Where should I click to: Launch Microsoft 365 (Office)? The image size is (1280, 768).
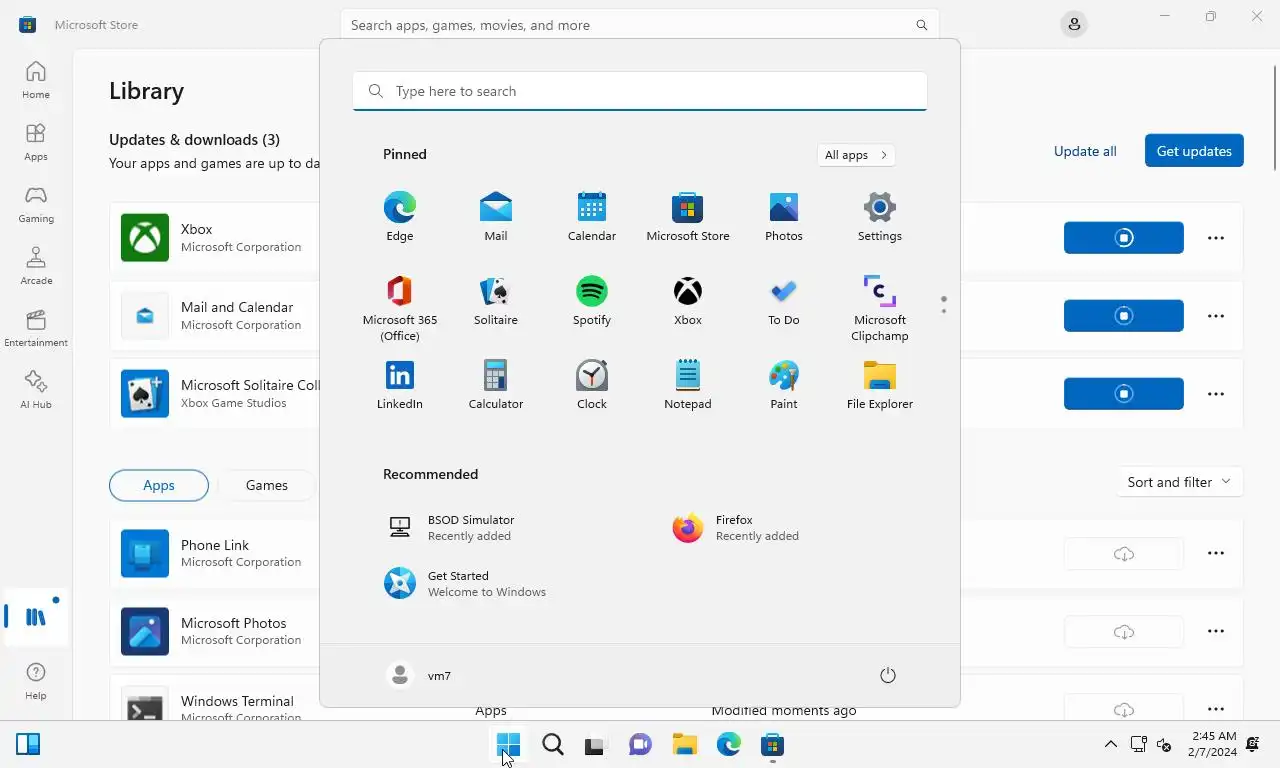pos(400,307)
